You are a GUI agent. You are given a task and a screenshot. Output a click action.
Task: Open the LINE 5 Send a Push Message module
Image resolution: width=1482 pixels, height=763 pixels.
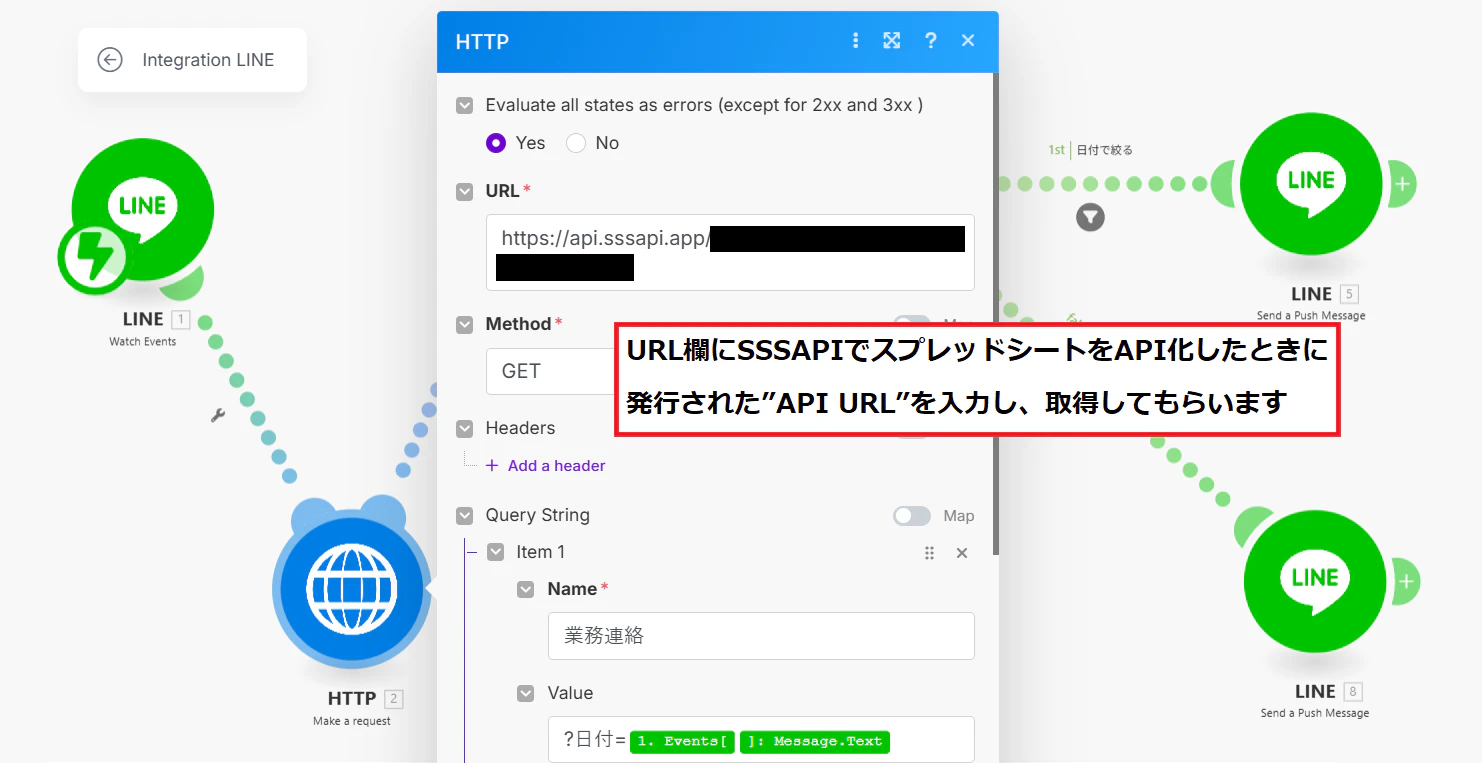coord(1311,184)
